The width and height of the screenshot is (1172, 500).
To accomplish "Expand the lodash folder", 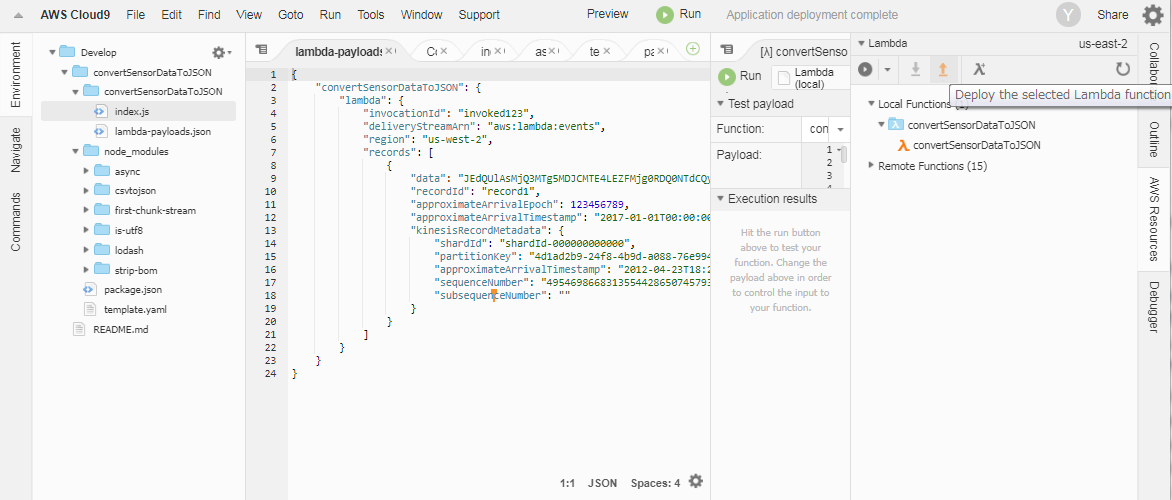I will 87,250.
